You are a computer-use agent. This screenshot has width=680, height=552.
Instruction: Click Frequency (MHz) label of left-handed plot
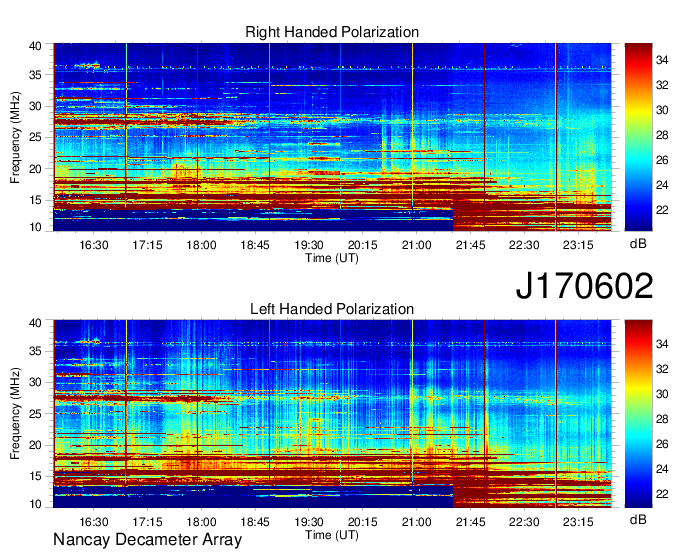15,414
